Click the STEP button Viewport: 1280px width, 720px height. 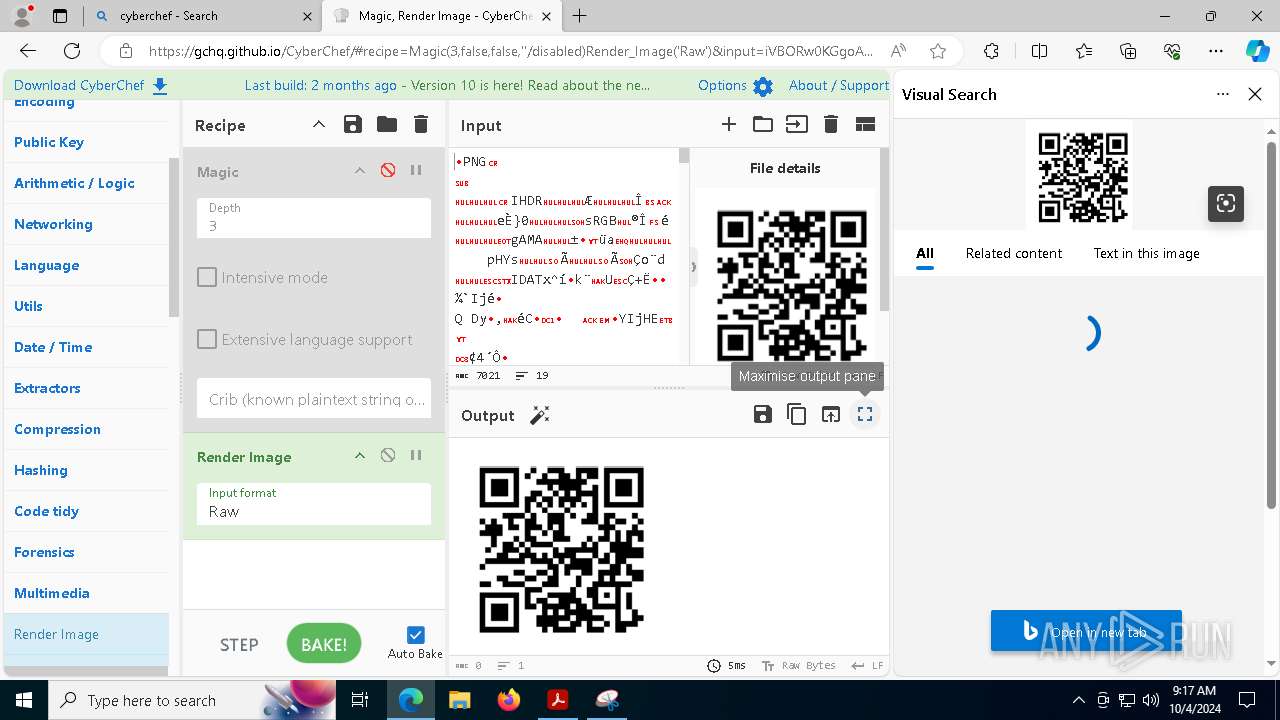coord(239,645)
